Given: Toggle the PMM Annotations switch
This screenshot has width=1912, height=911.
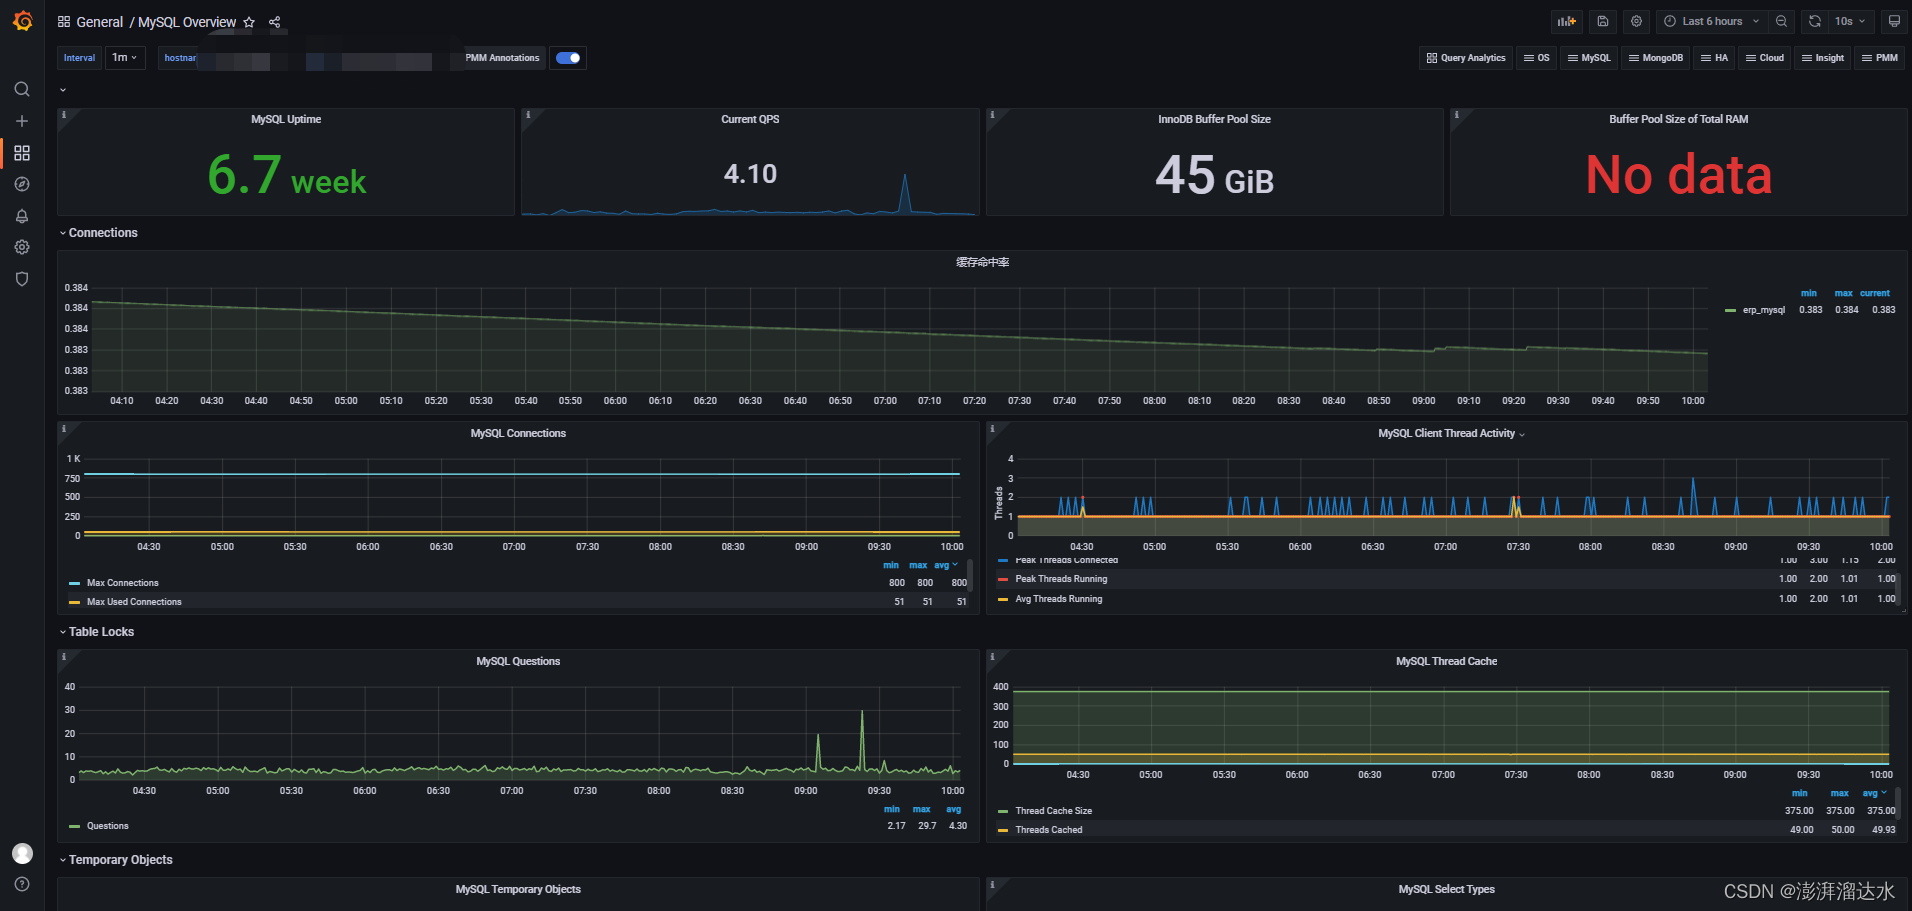Looking at the screenshot, I should (x=568, y=58).
